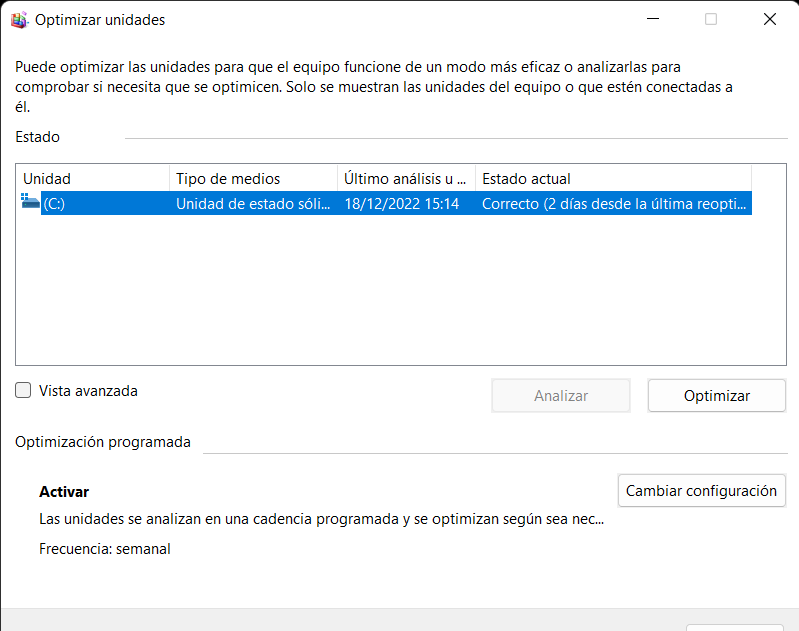Minimize the Optimizar unidades window

(653, 19)
